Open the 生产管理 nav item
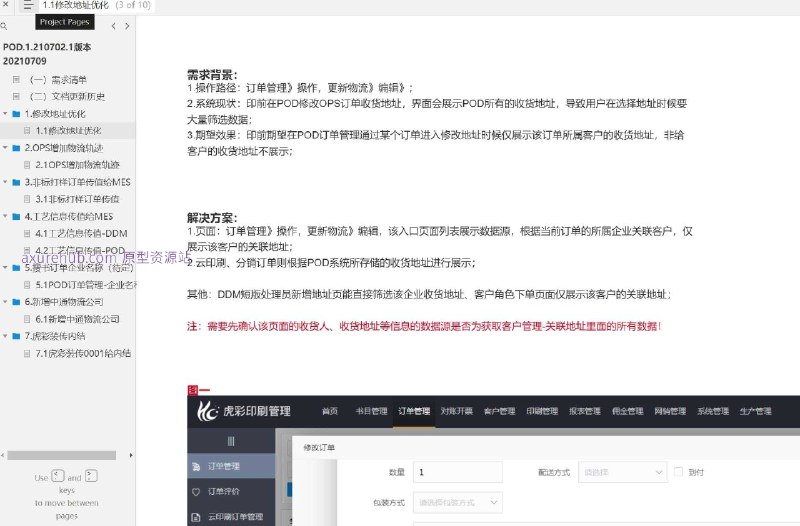 pyautogui.click(x=756, y=411)
